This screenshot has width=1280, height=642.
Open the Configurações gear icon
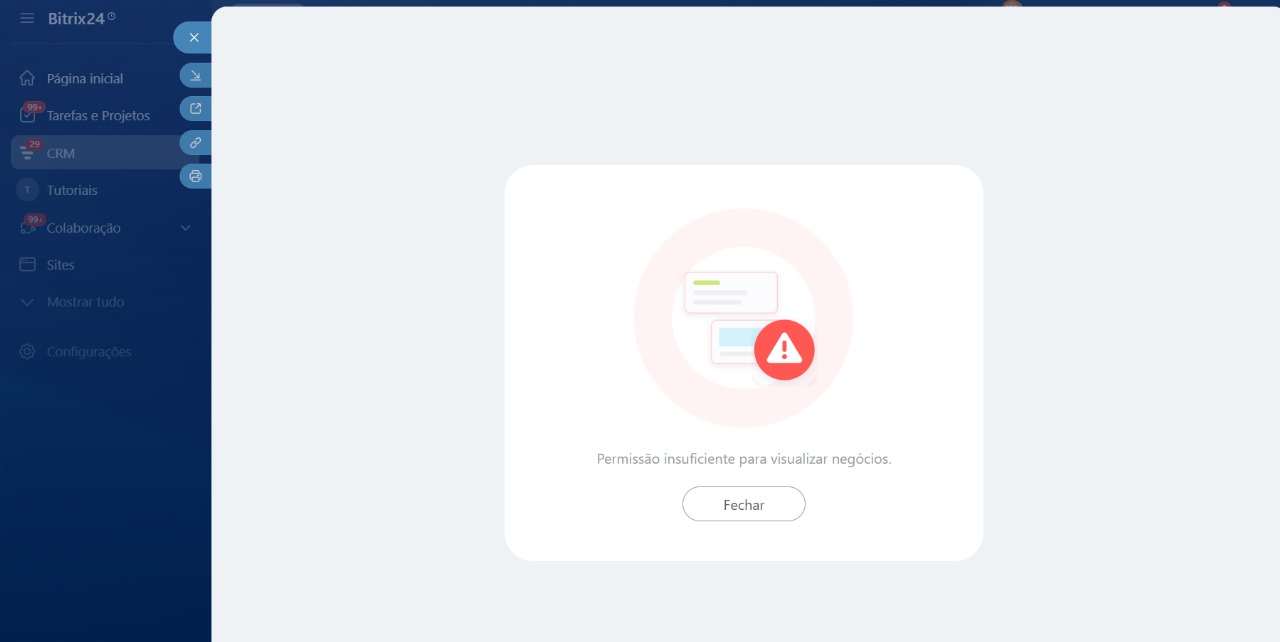click(x=27, y=352)
